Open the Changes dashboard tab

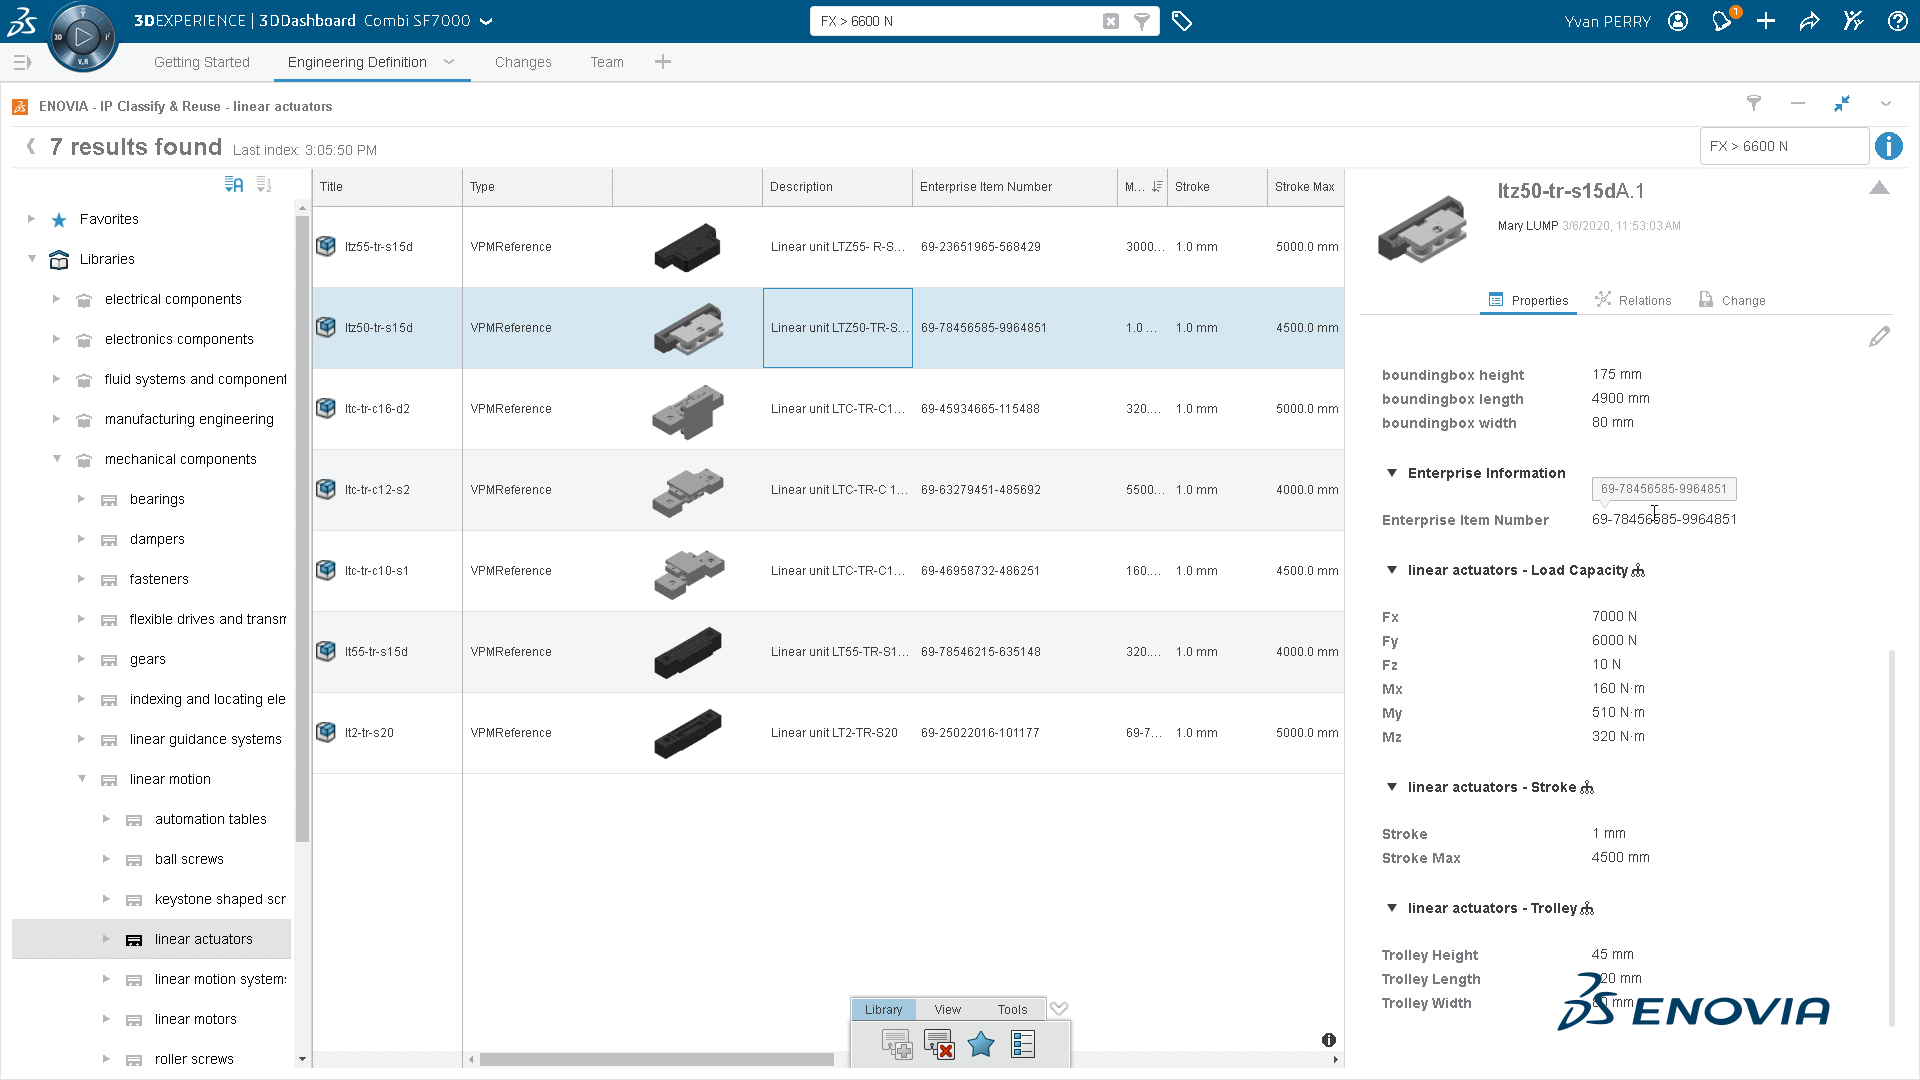(523, 62)
